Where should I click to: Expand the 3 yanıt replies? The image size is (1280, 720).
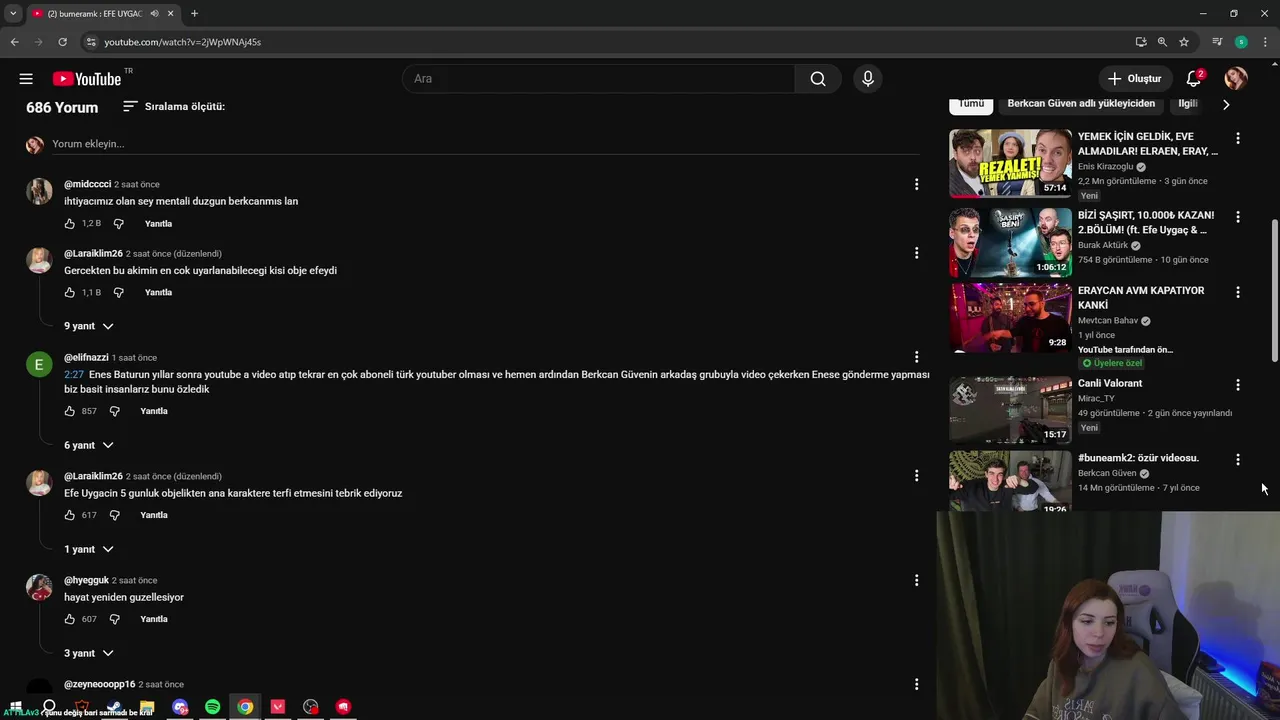click(89, 653)
